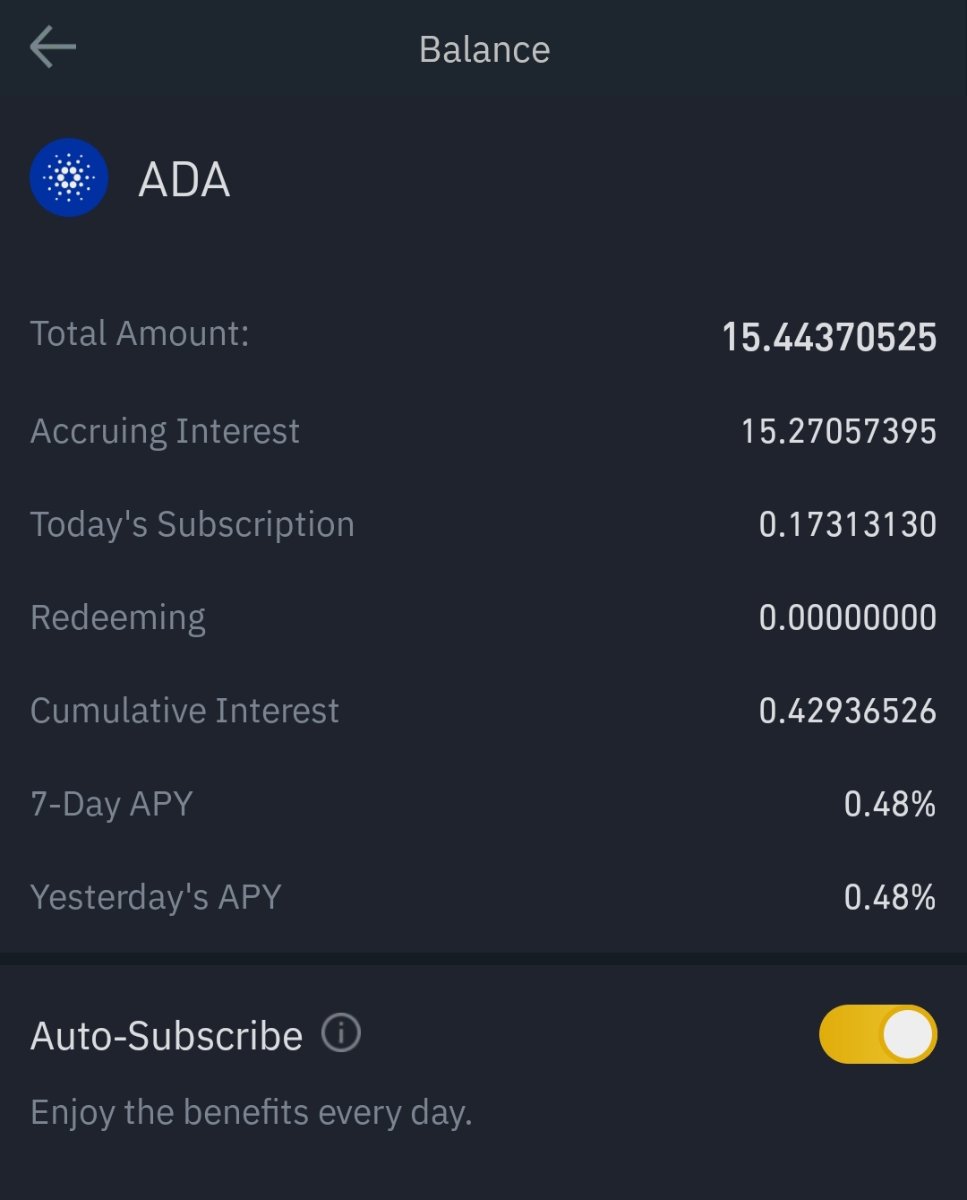Screen dimensions: 967x1200
Task: Tap the Today's Subscription label
Action: pos(192,524)
